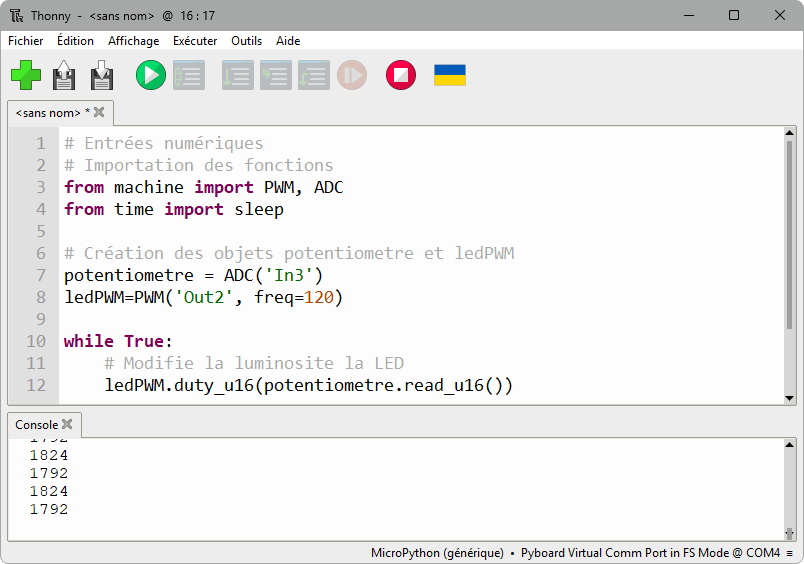The image size is (804, 564).
Task: Close the <sans nom> editor tab
Action: (99, 112)
